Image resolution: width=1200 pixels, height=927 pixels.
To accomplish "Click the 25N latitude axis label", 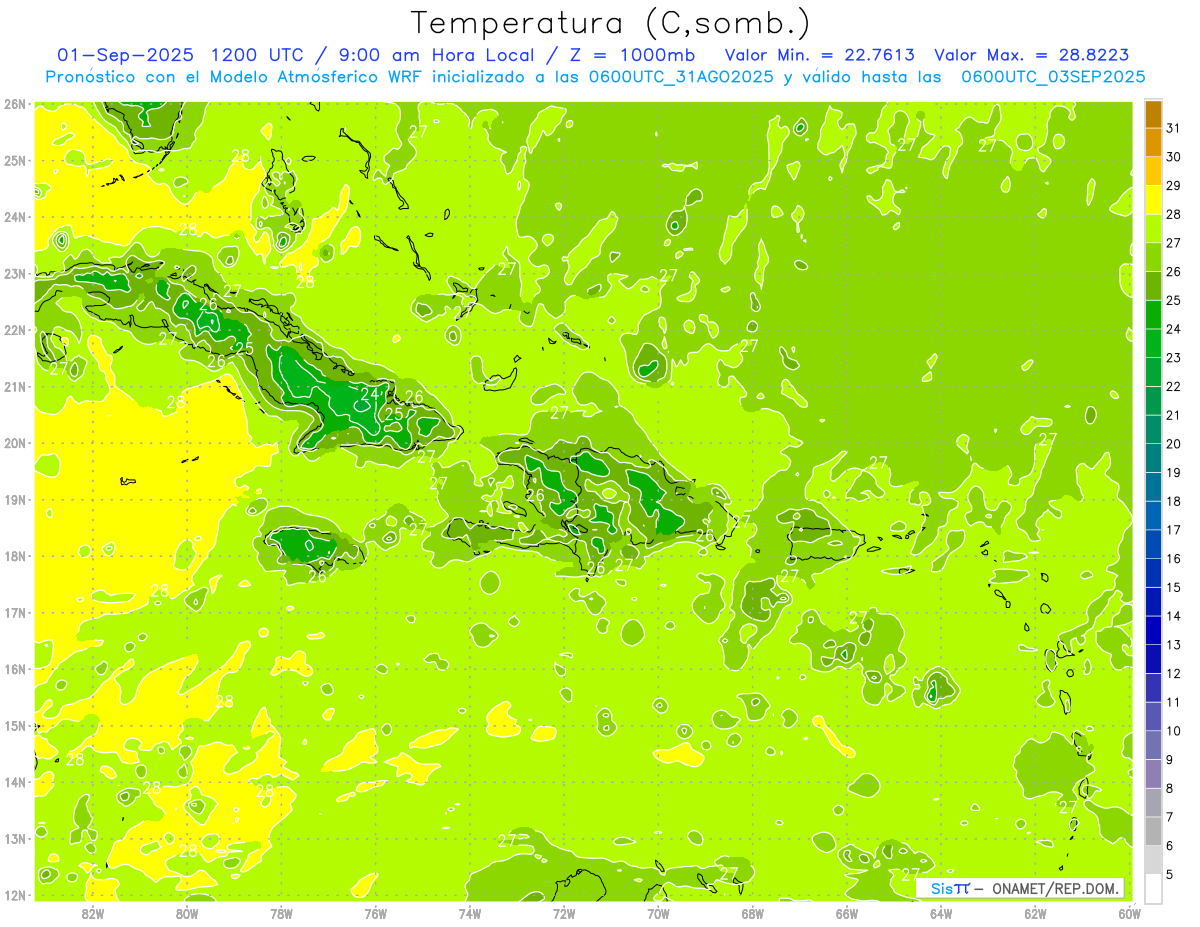I will click(x=15, y=160).
